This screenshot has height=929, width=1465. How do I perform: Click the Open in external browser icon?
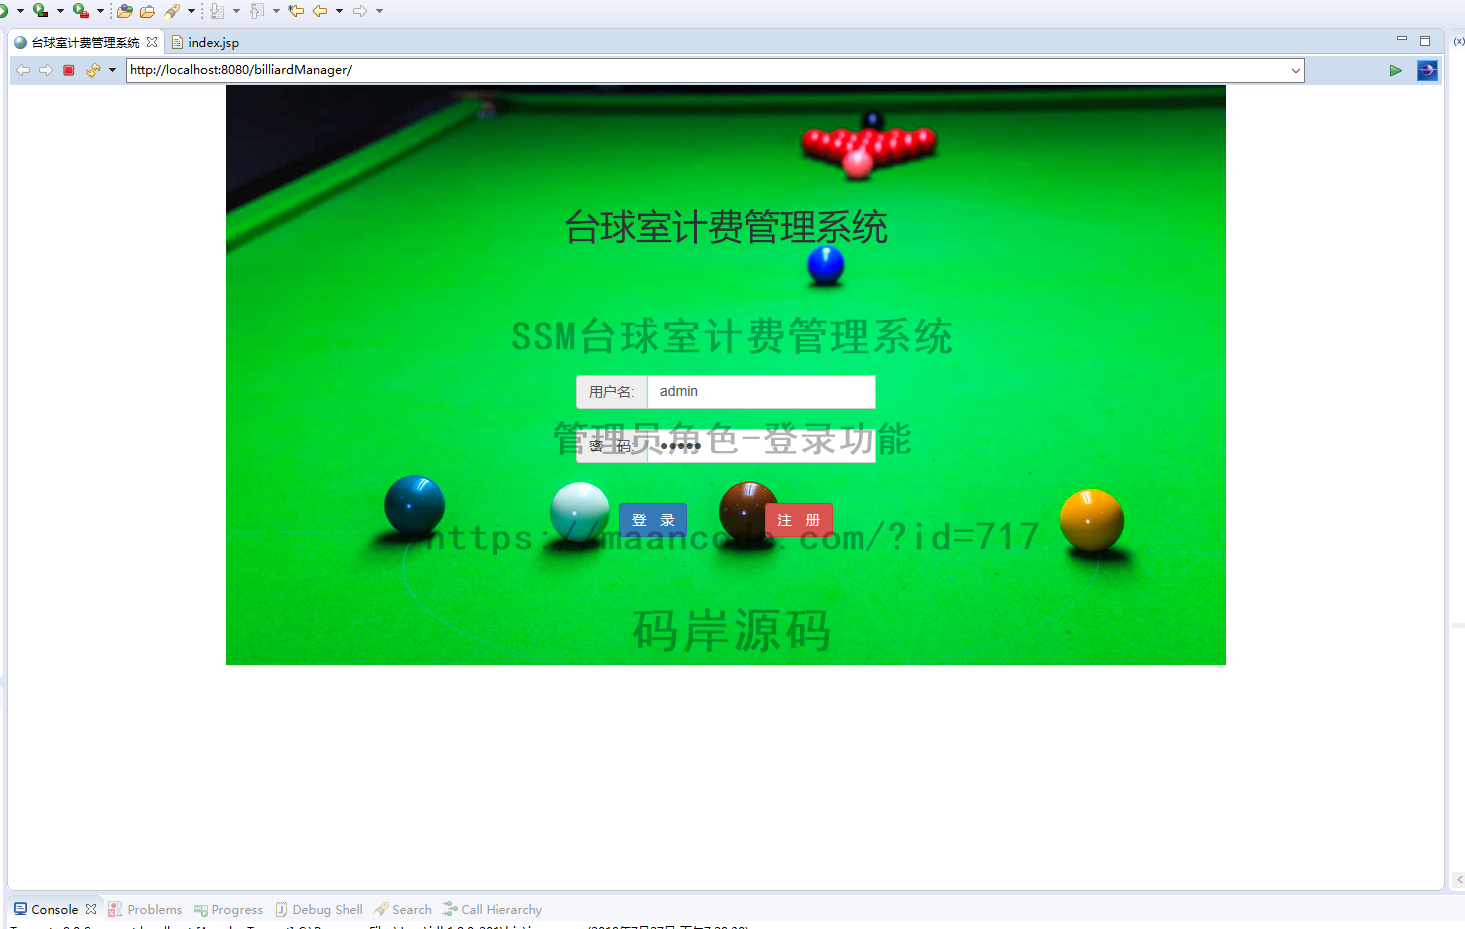[x=1427, y=70]
